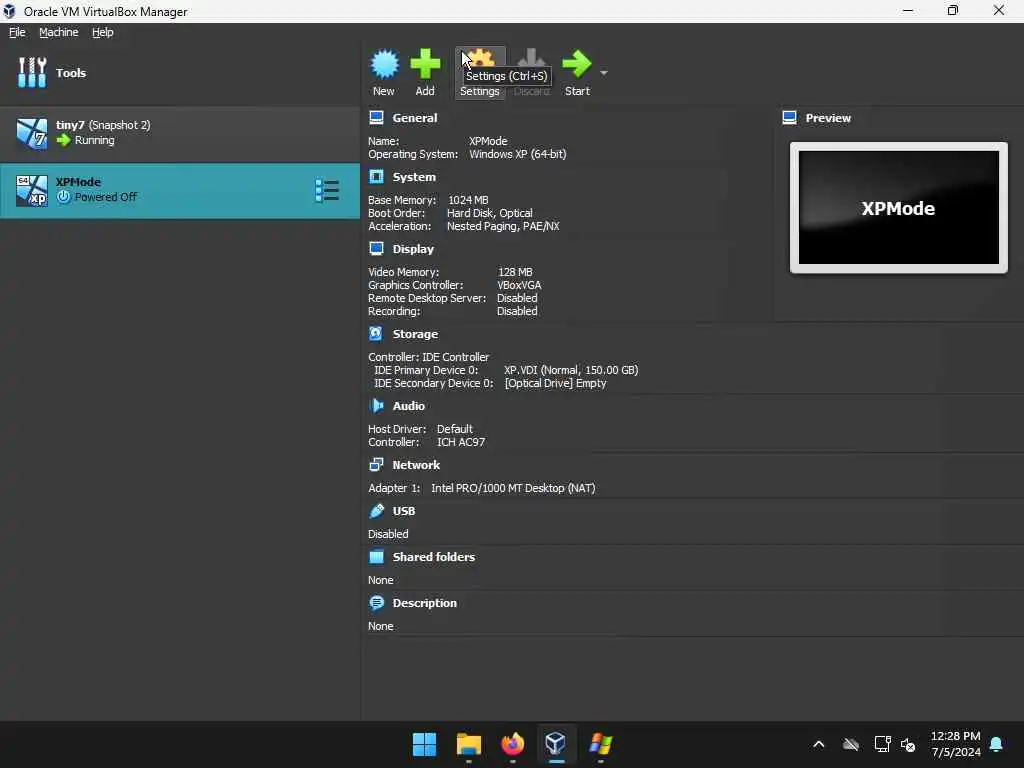The image size is (1024, 768).
Task: Click the network tray icon
Action: [x=882, y=744]
